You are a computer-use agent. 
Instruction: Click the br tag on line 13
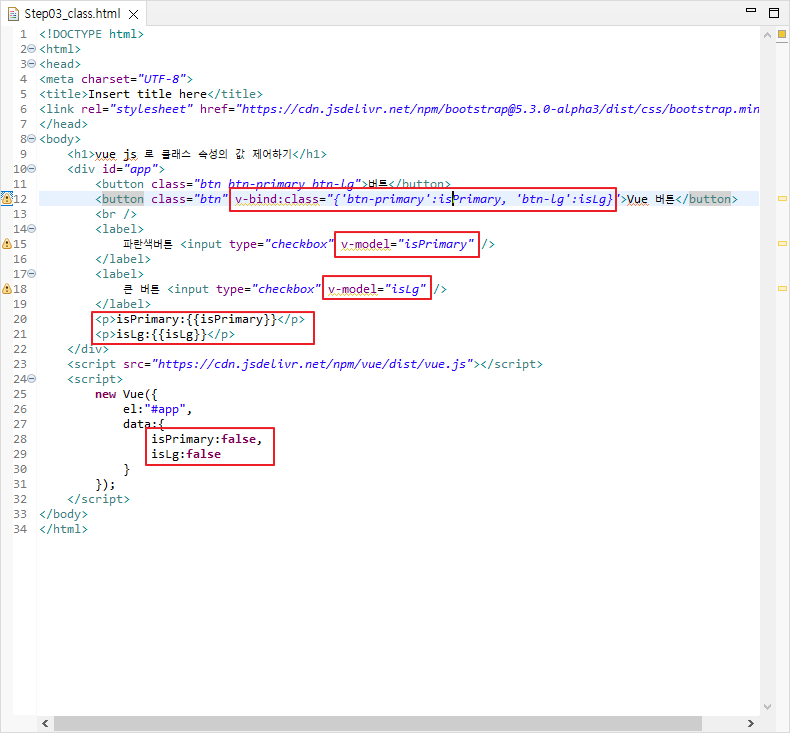coord(116,214)
